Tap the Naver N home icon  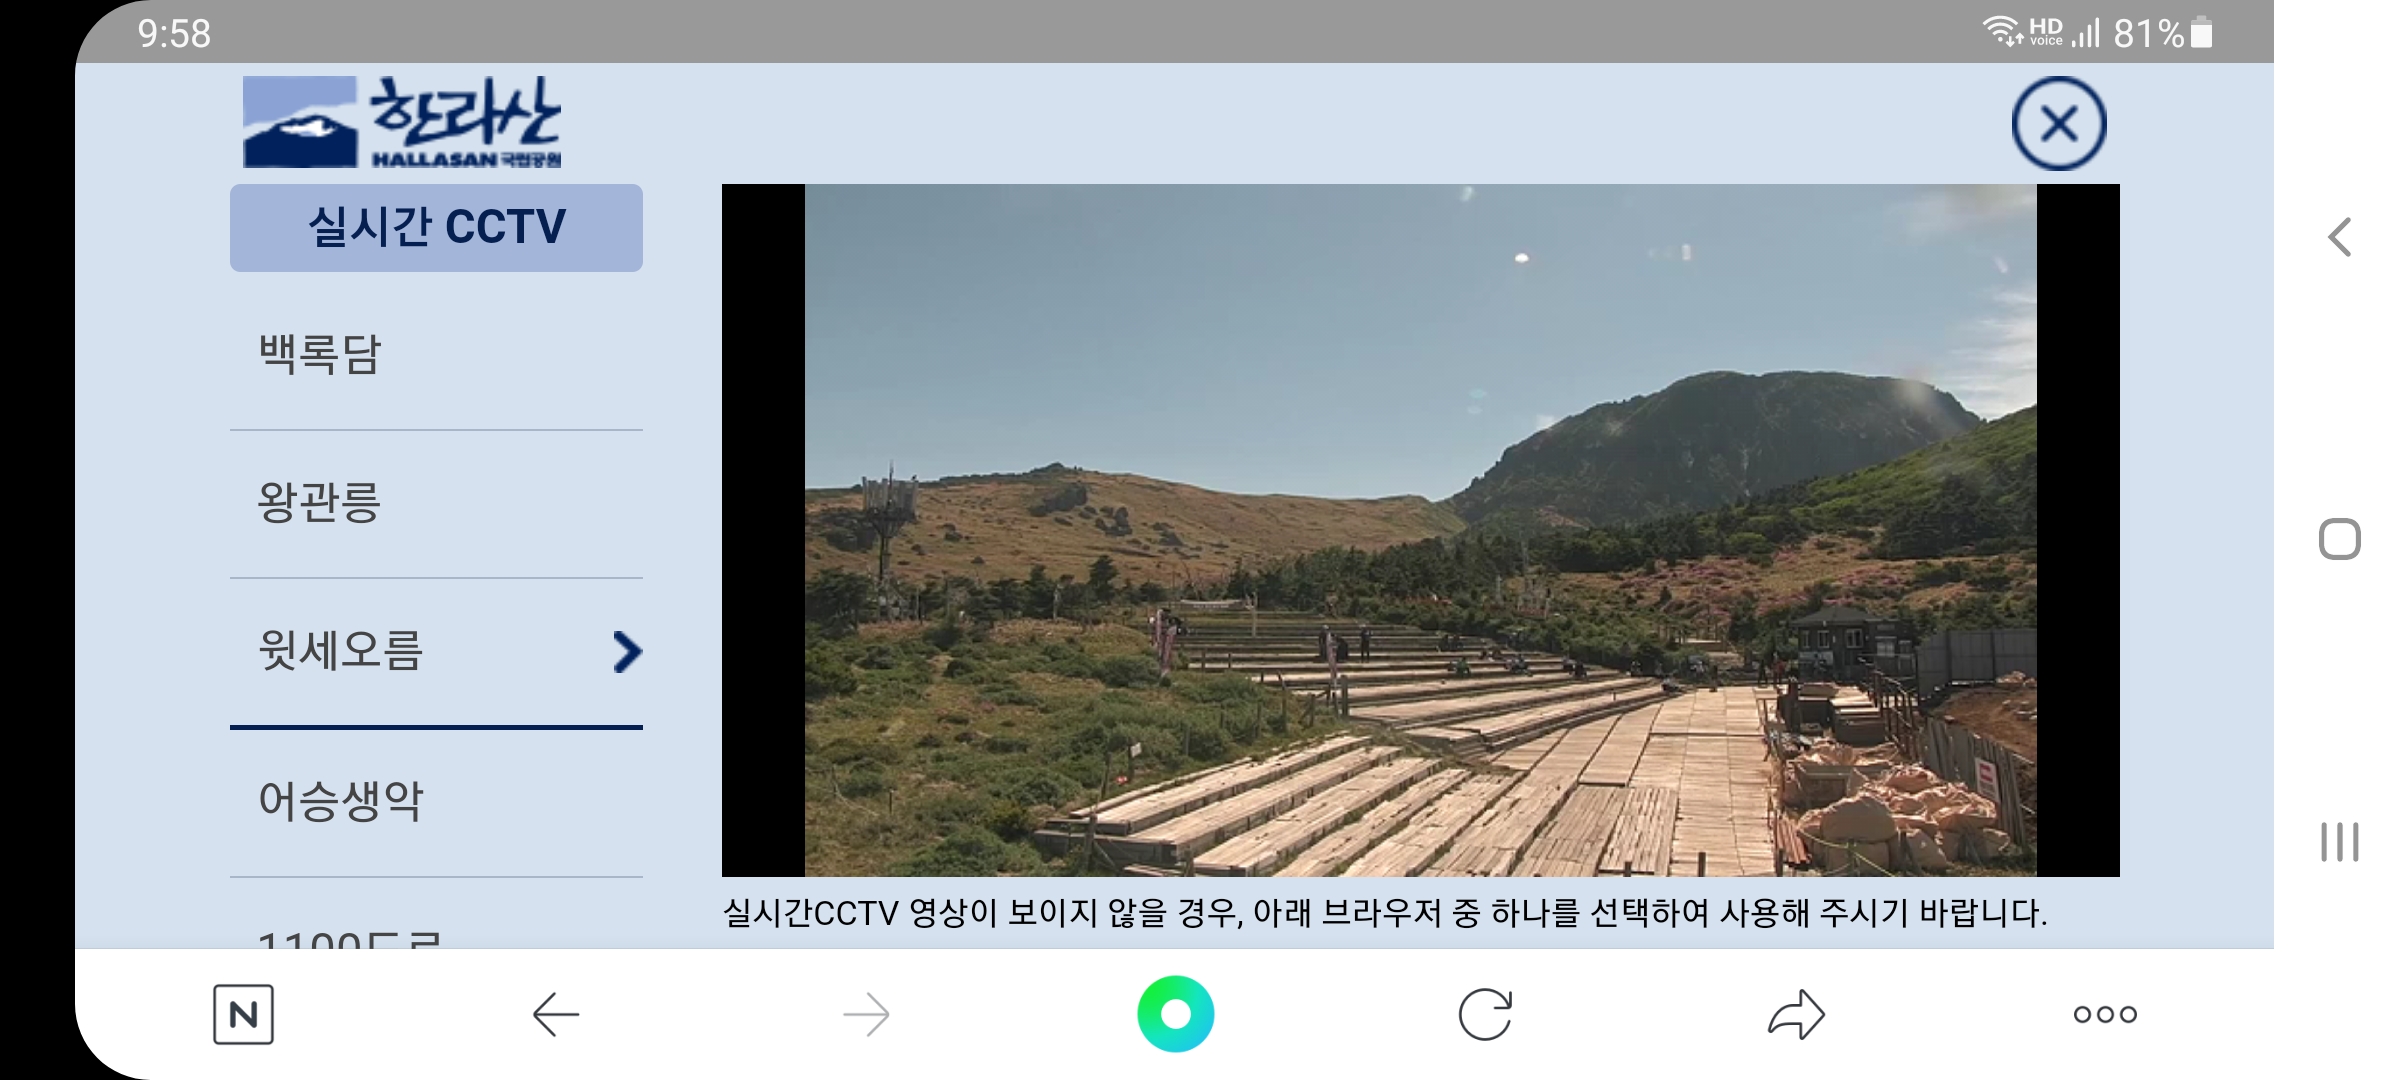(x=243, y=1014)
